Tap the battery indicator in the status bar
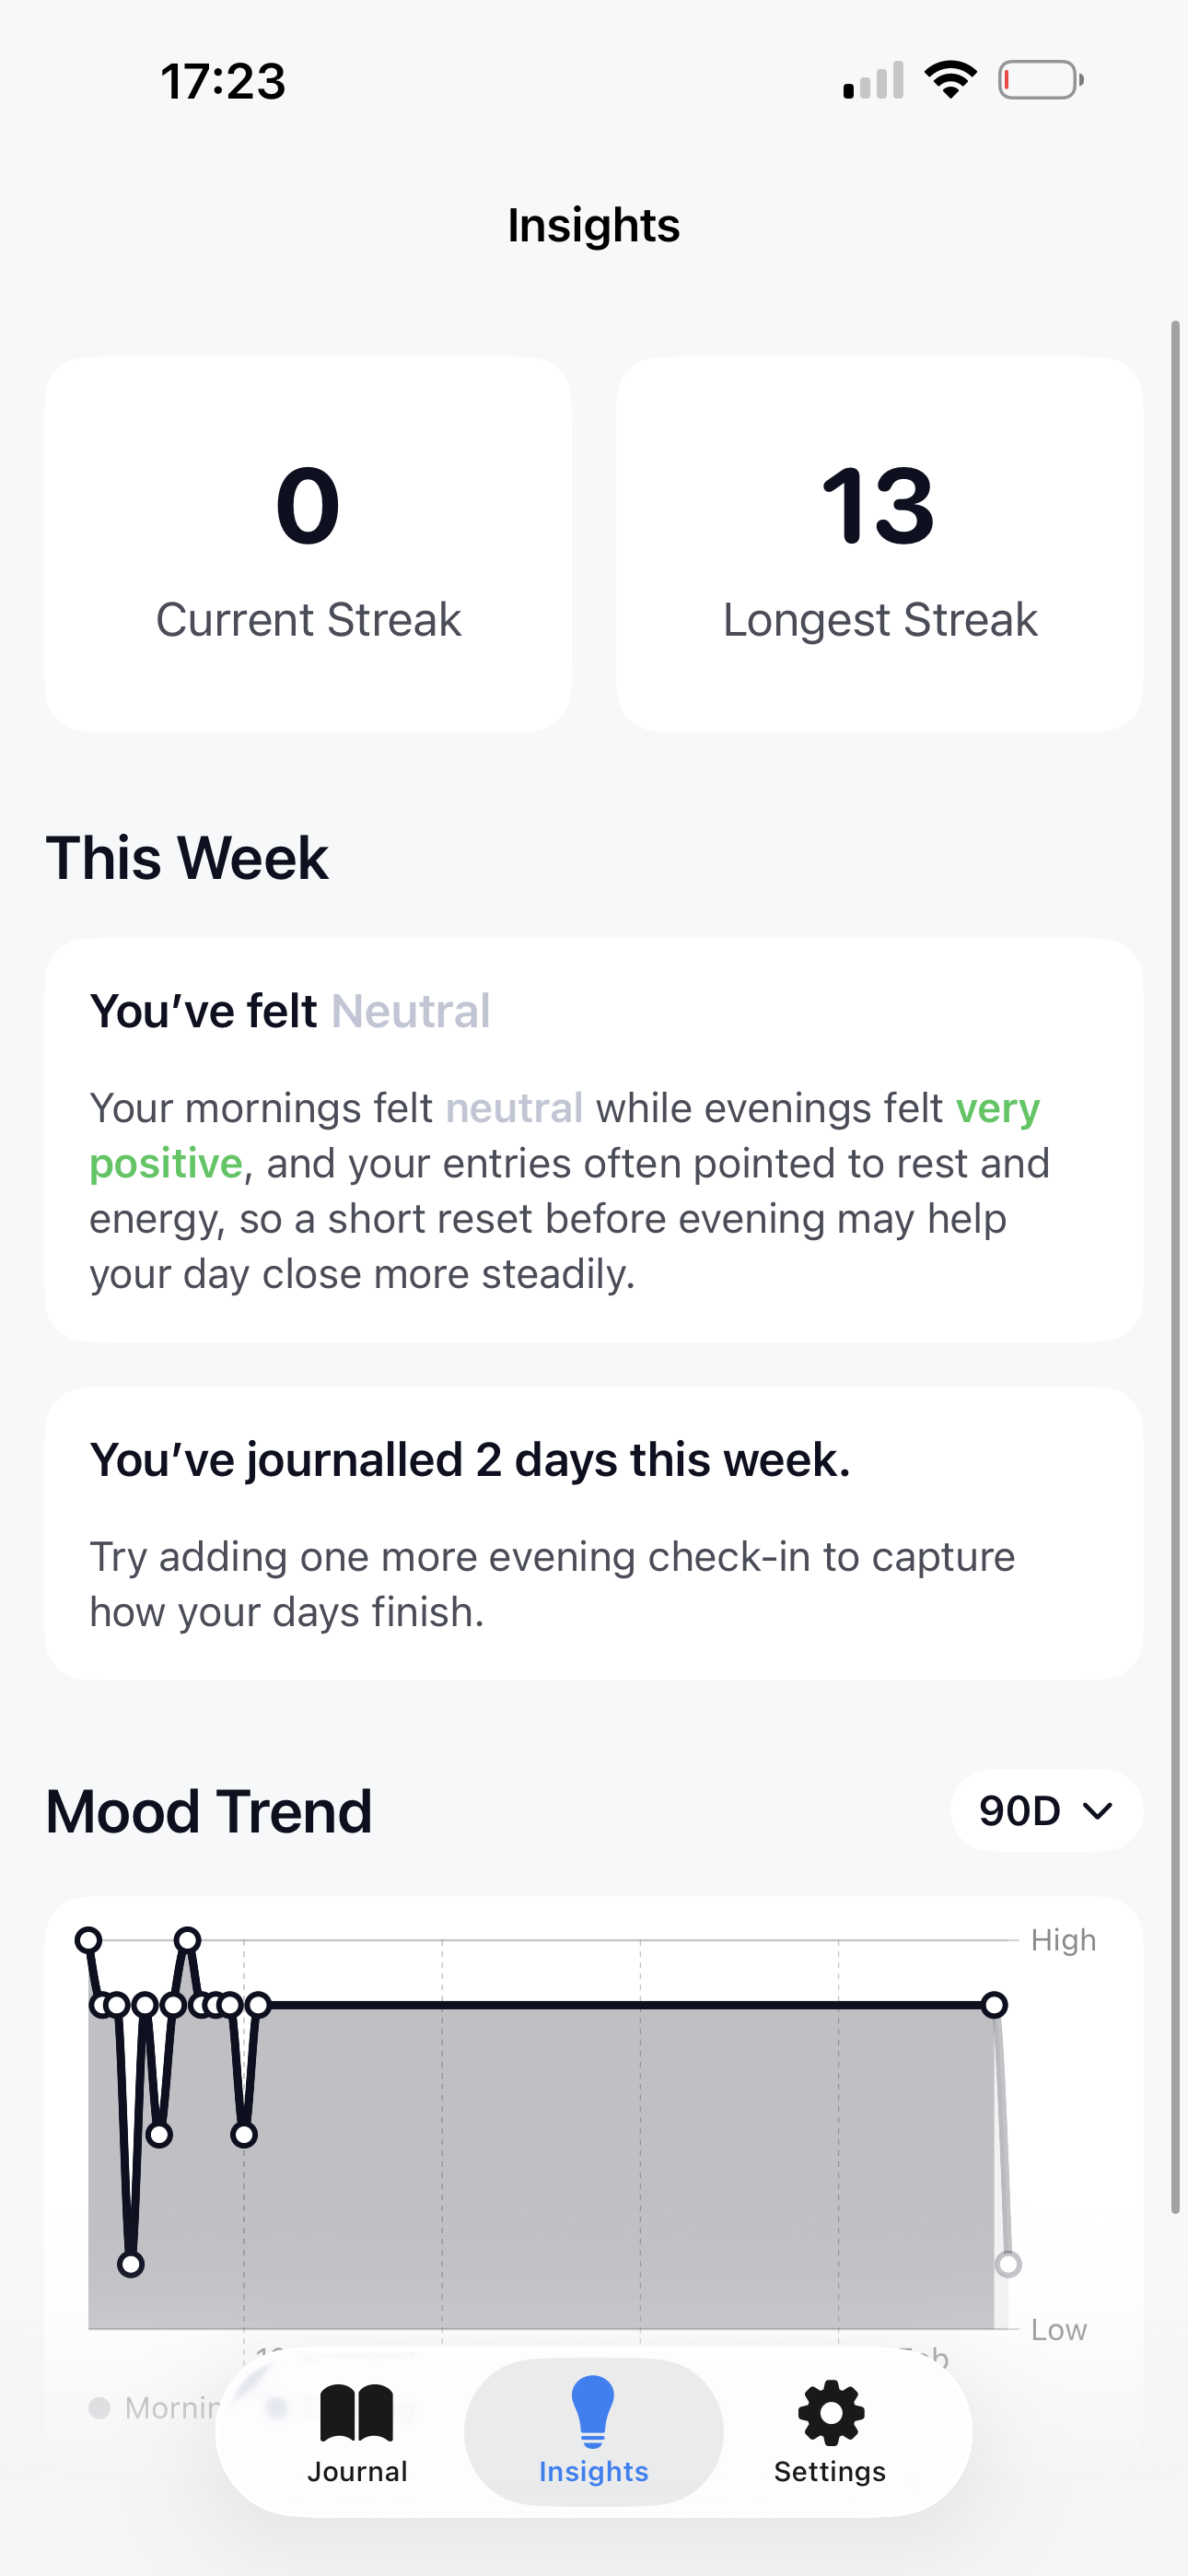Viewport: 1188px width, 2576px height. 1042,80
